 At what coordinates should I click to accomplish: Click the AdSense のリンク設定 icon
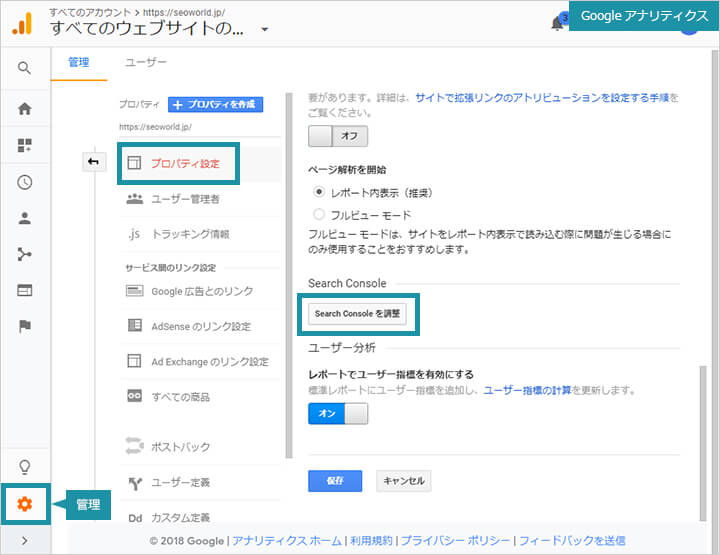135,325
